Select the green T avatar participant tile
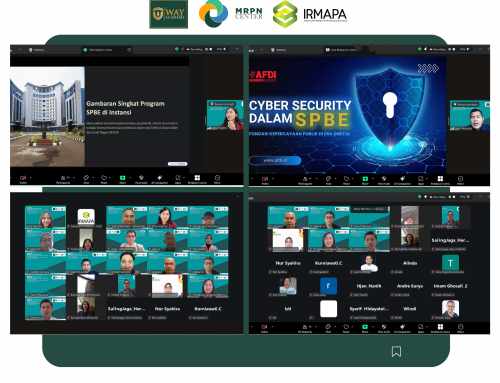This screenshot has width=500, height=383. [x=450, y=263]
